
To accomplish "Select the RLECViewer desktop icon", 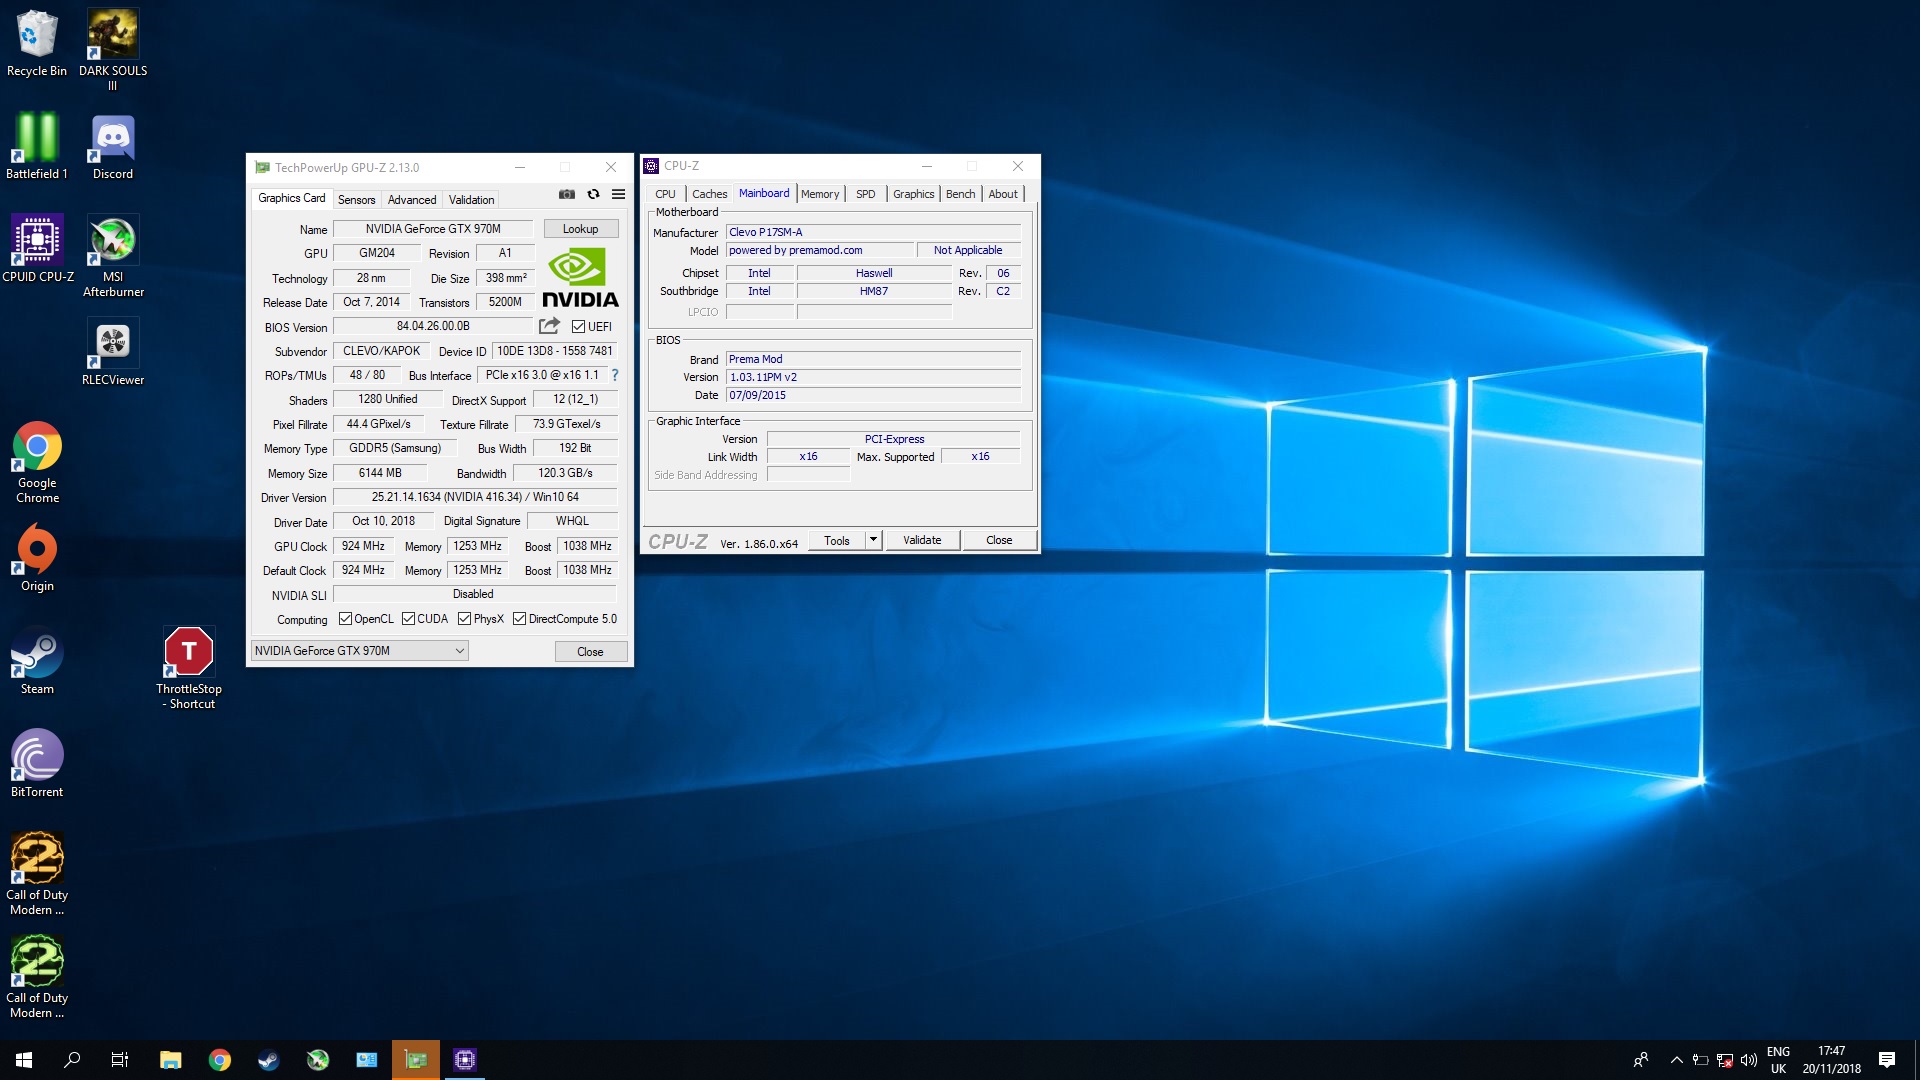I will [113, 352].
